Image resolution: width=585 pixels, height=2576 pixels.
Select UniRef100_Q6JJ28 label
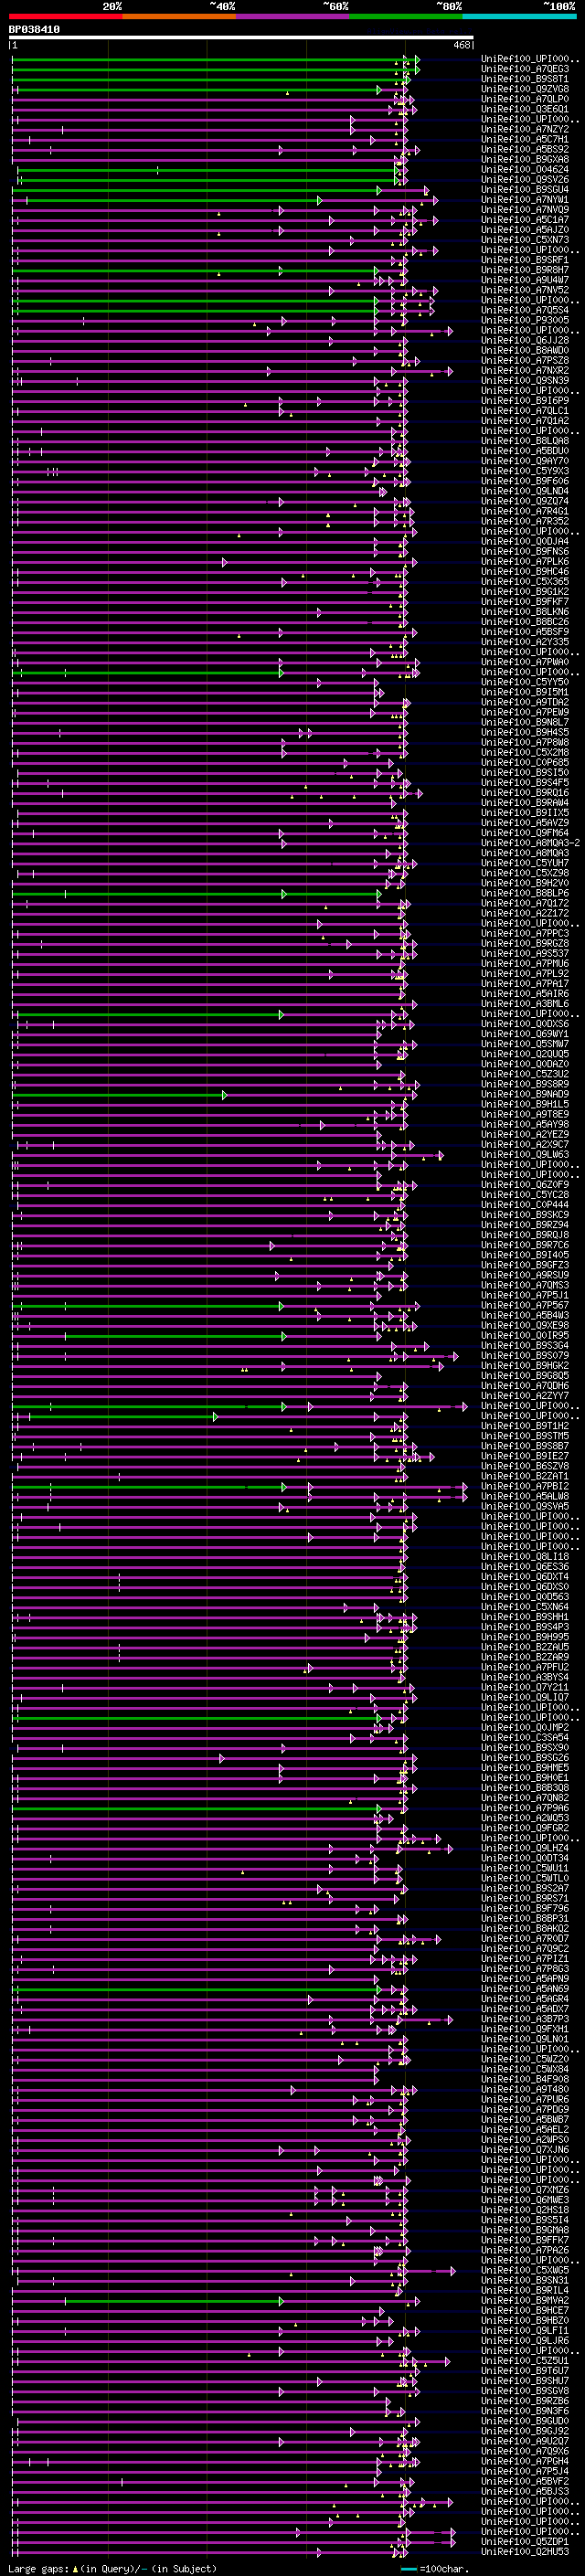pyautogui.click(x=525, y=341)
